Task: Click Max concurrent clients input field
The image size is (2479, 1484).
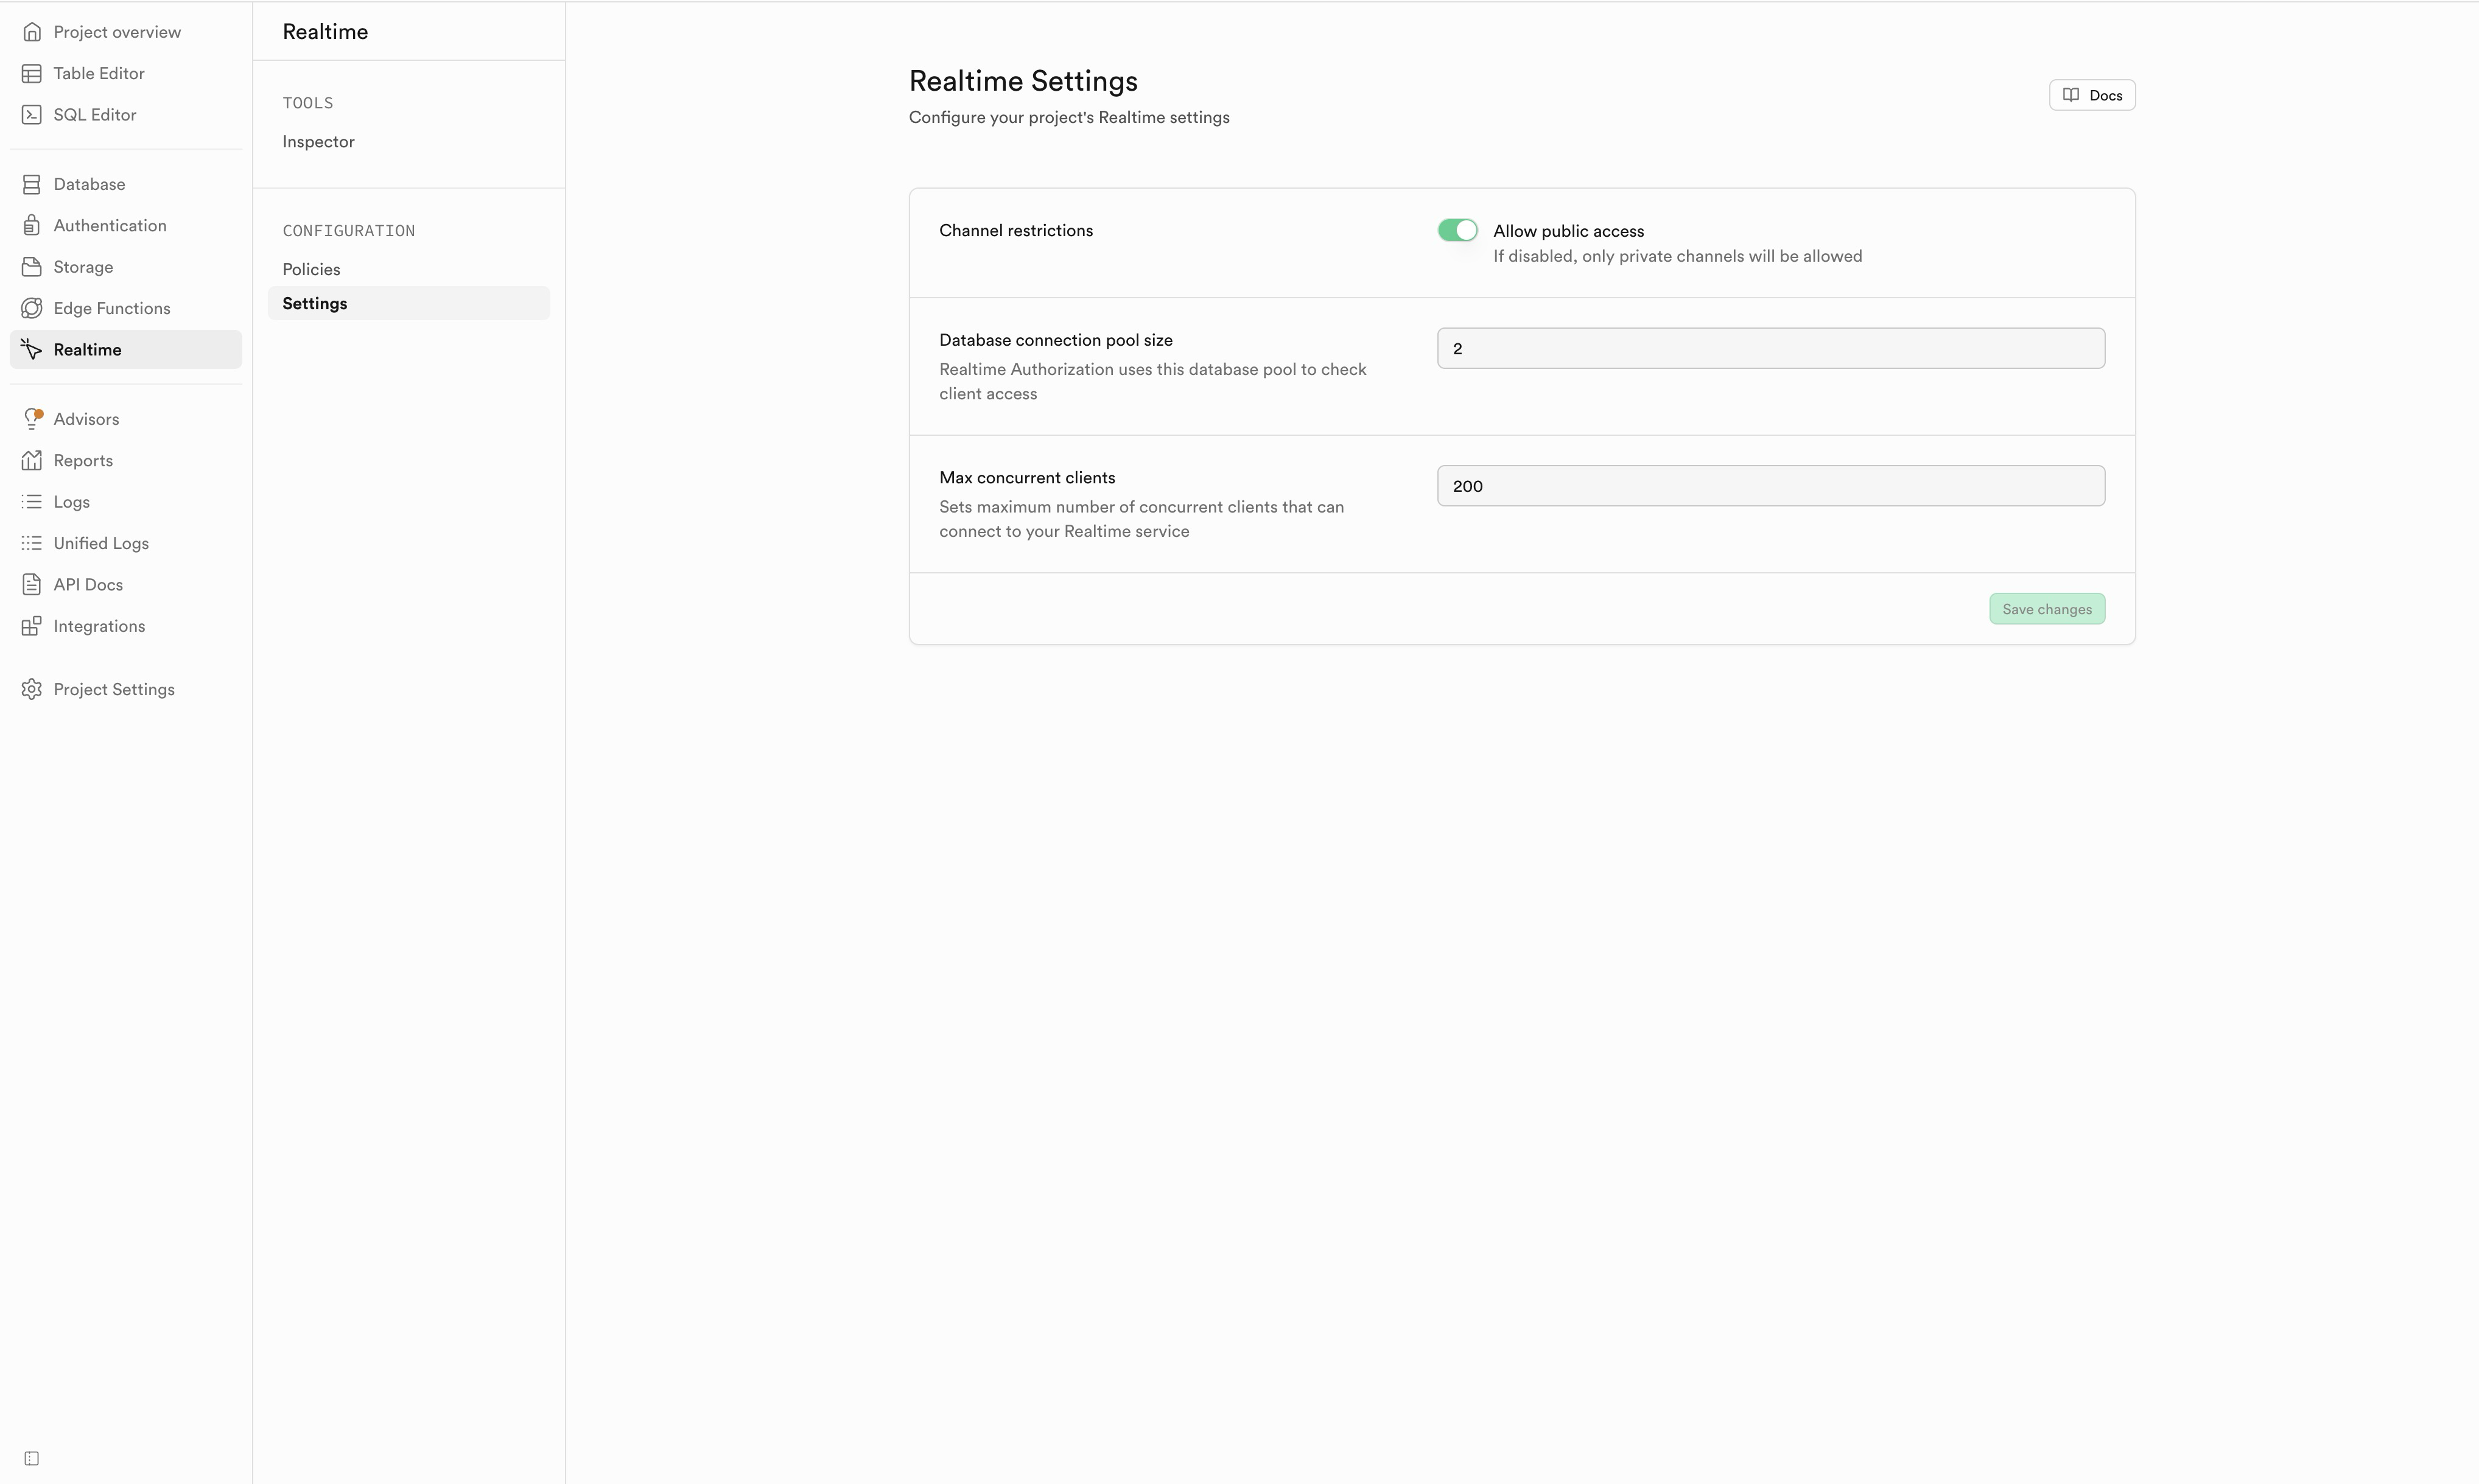Action: (x=1771, y=486)
